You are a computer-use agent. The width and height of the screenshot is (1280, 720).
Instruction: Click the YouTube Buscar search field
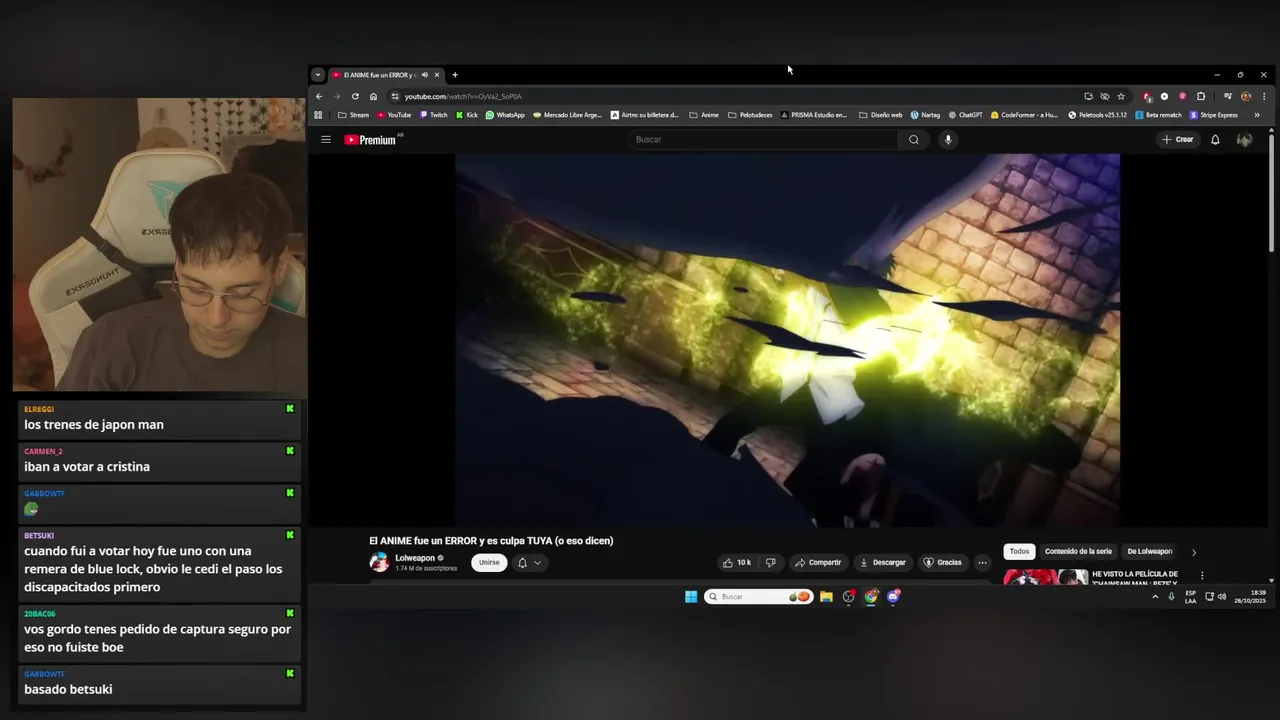pos(763,140)
